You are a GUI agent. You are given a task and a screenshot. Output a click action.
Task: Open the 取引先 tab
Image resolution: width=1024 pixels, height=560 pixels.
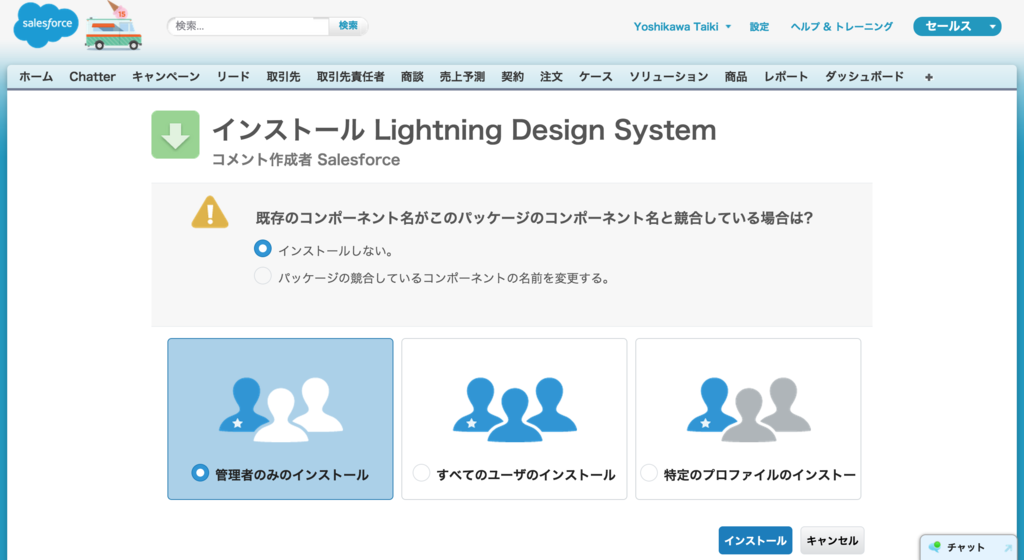283,77
